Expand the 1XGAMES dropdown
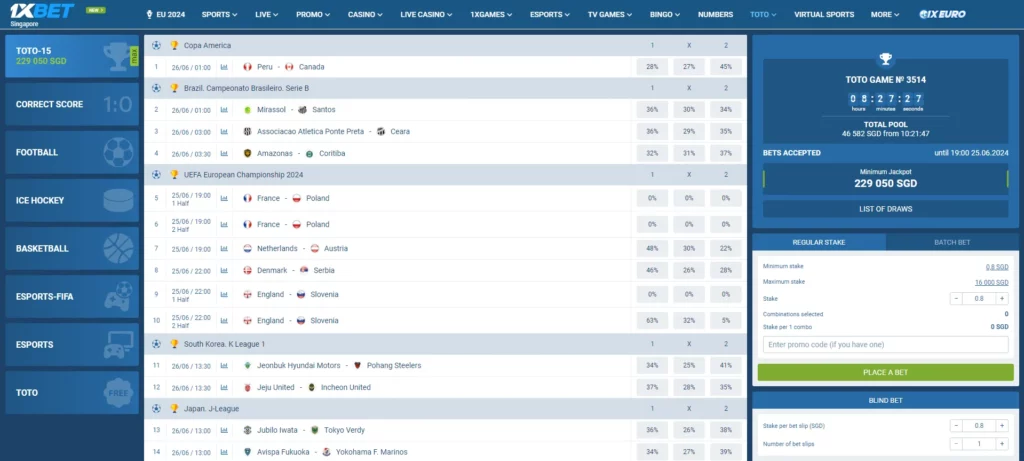The image size is (1024, 461). click(492, 14)
